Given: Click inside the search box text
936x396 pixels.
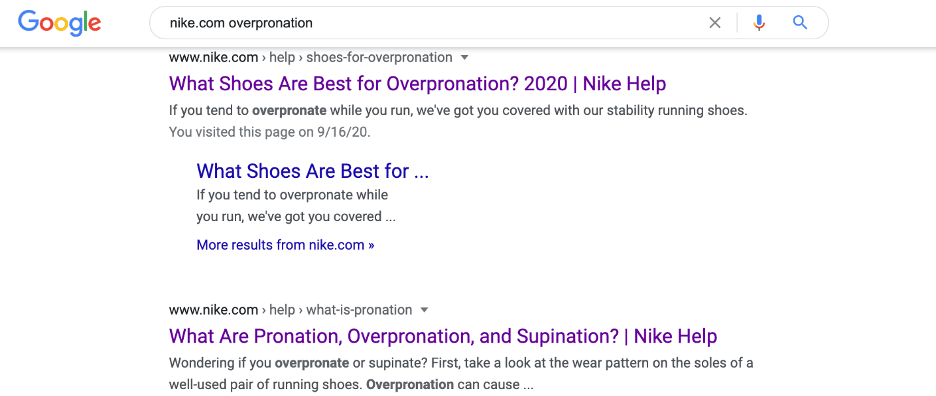Looking at the screenshot, I should point(241,23).
